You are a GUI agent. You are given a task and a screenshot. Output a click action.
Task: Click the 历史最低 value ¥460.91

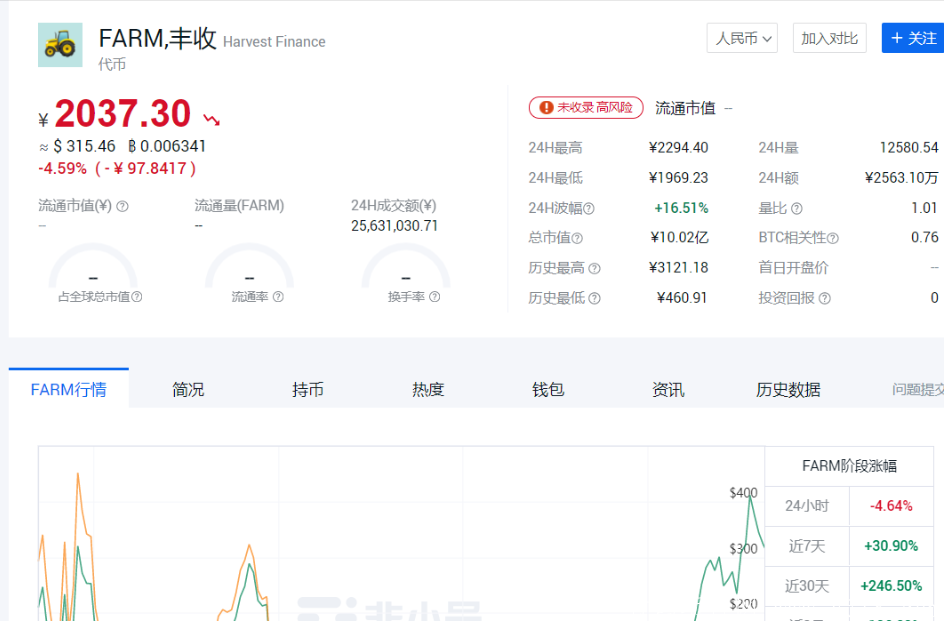(682, 298)
